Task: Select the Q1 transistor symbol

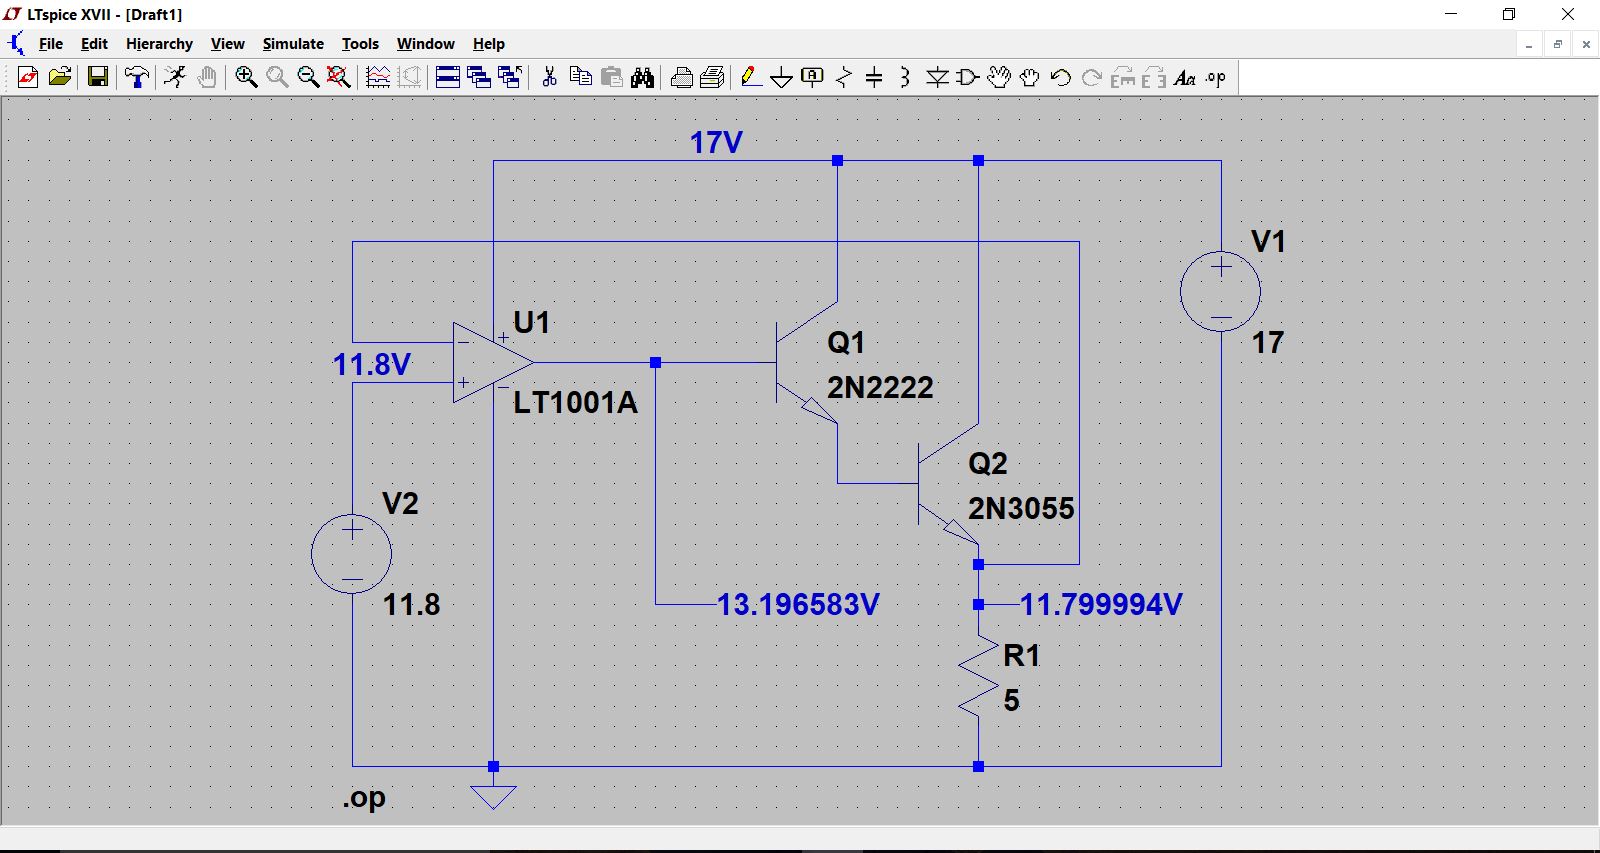Action: tap(806, 362)
